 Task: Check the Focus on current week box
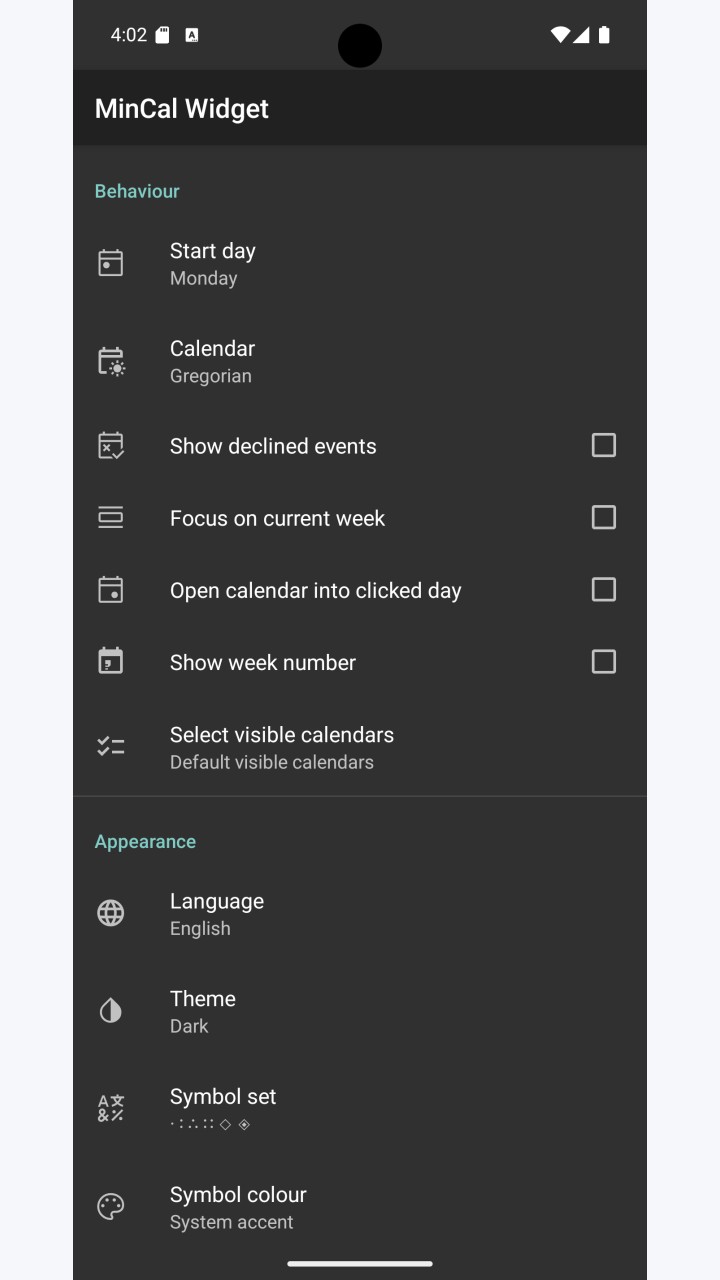point(604,517)
